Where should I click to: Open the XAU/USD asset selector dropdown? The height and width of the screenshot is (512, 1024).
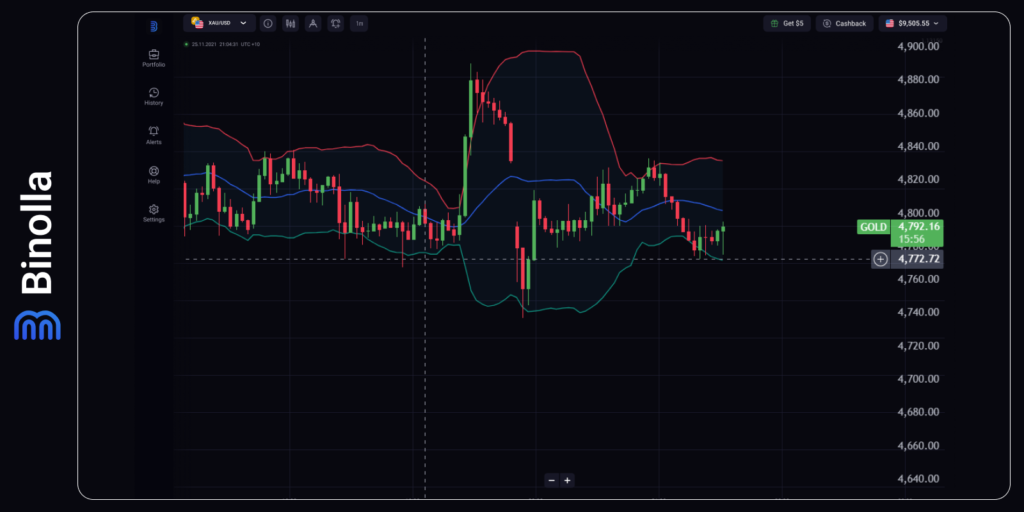point(219,24)
